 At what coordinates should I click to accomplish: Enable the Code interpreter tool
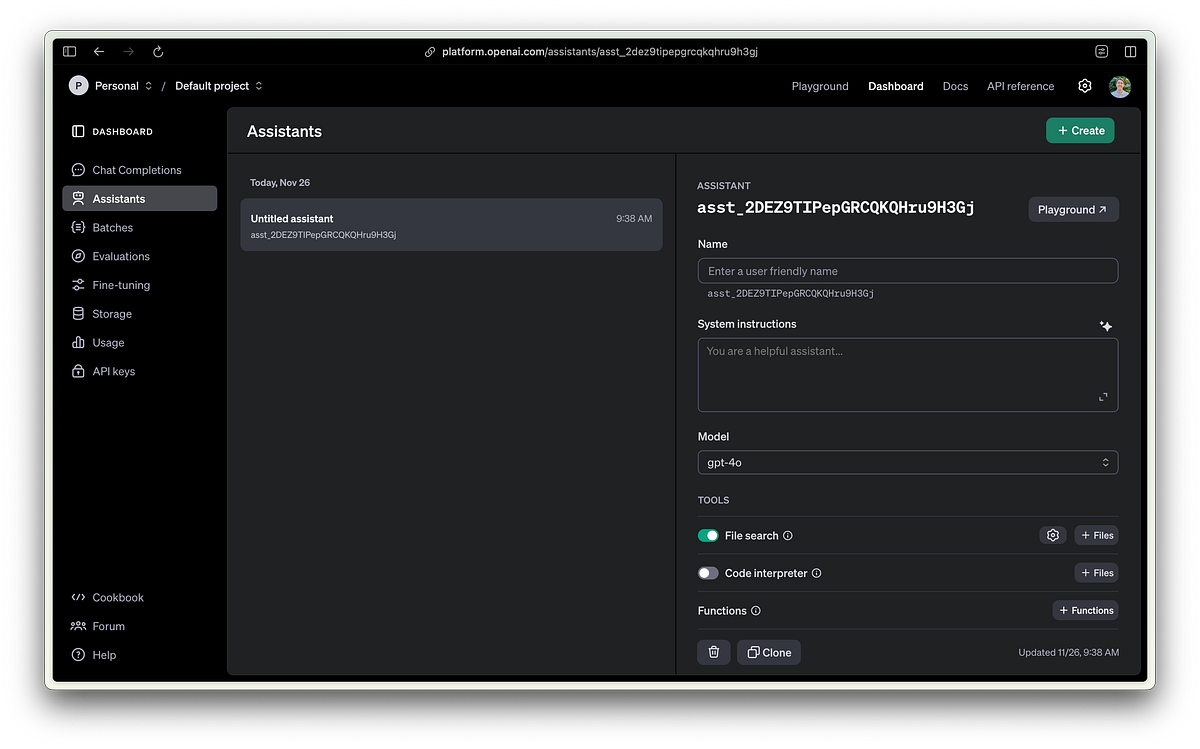coord(708,572)
